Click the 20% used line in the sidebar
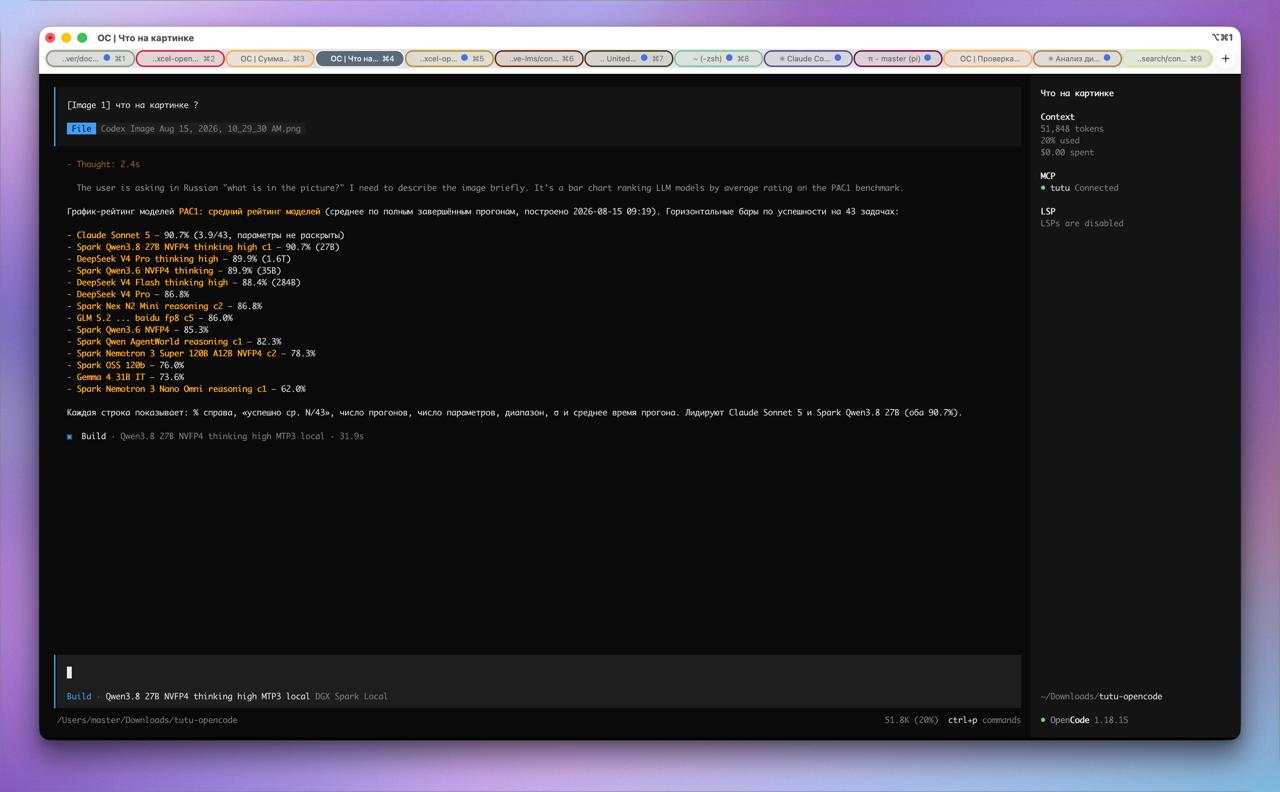The image size is (1280, 792). (x=1060, y=141)
